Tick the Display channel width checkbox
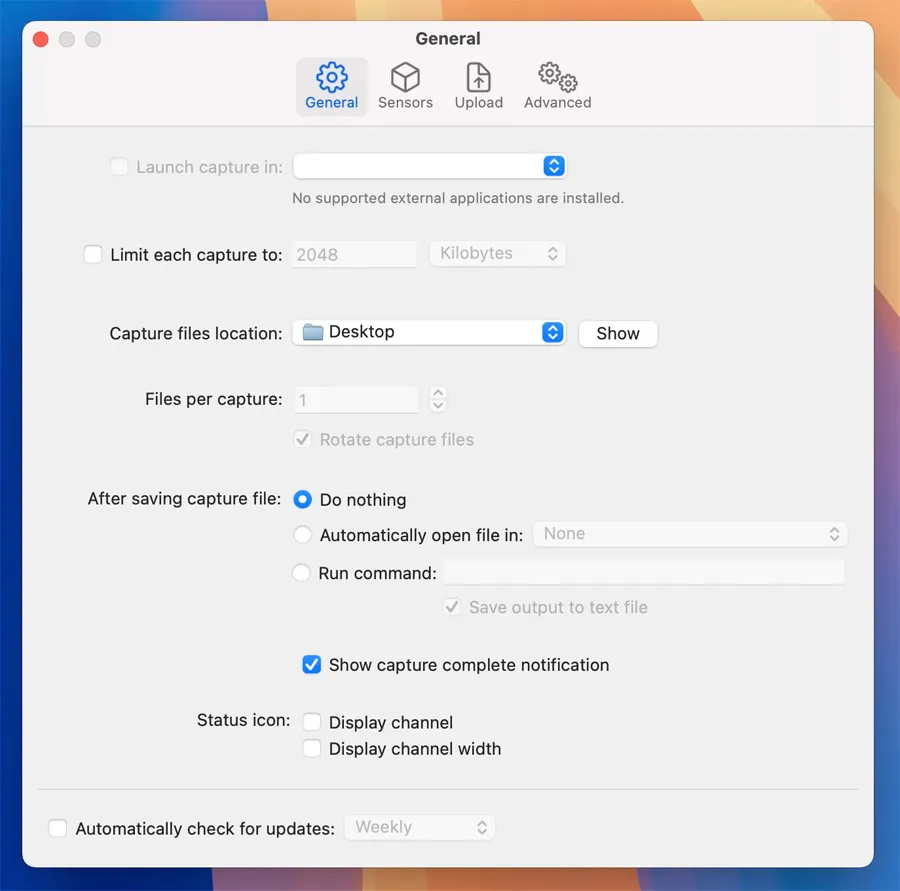Screen dimensions: 900x891 [312, 749]
